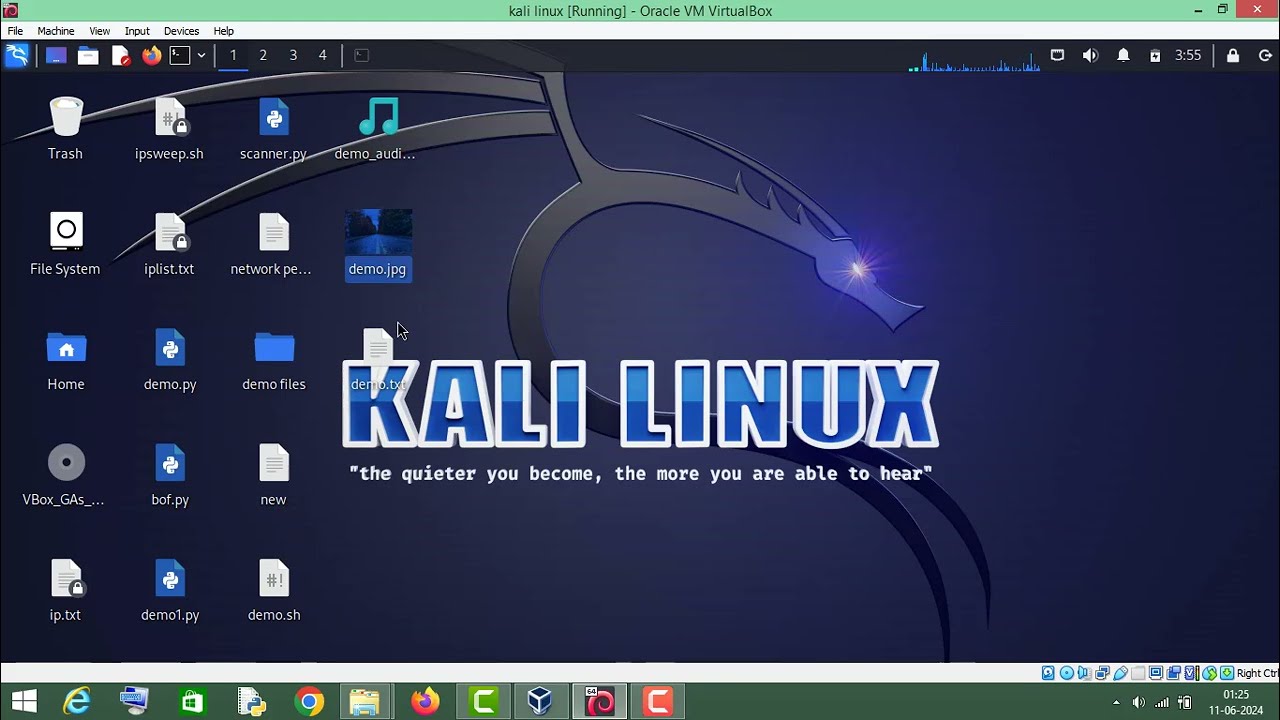Open the View menu
Screen dimensions: 1280x720
click(99, 31)
